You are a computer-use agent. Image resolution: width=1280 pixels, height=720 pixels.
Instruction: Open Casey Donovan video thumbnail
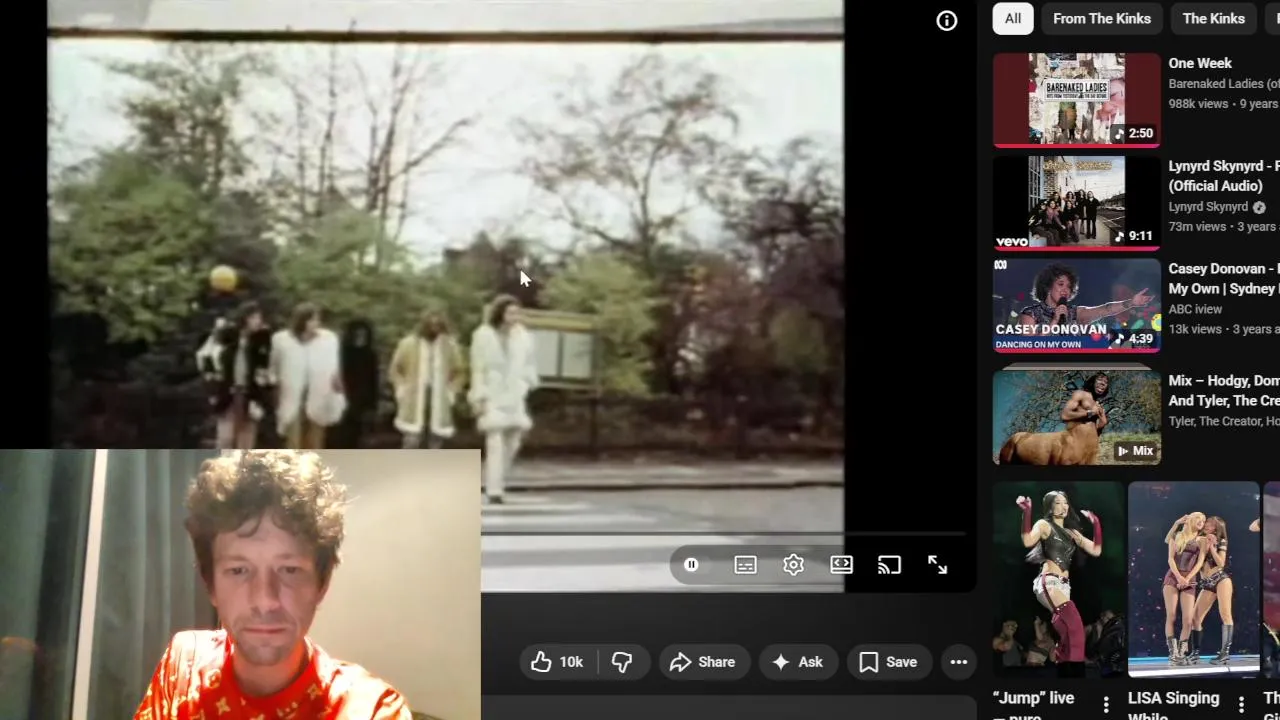pos(1077,305)
